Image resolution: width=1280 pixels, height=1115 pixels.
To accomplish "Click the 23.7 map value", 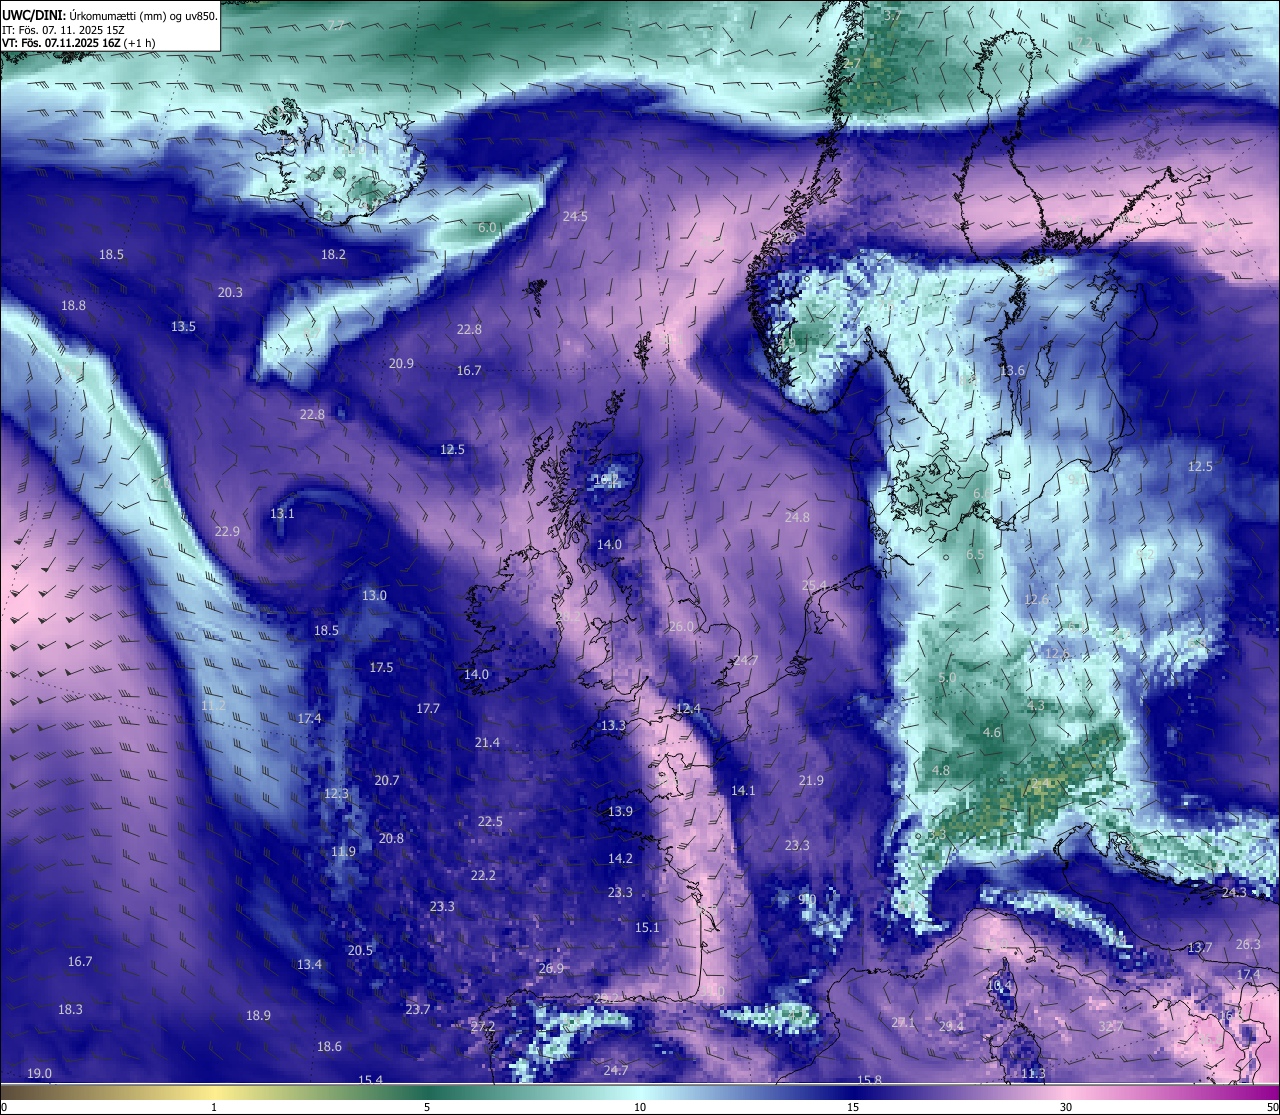I will pos(418,1010).
